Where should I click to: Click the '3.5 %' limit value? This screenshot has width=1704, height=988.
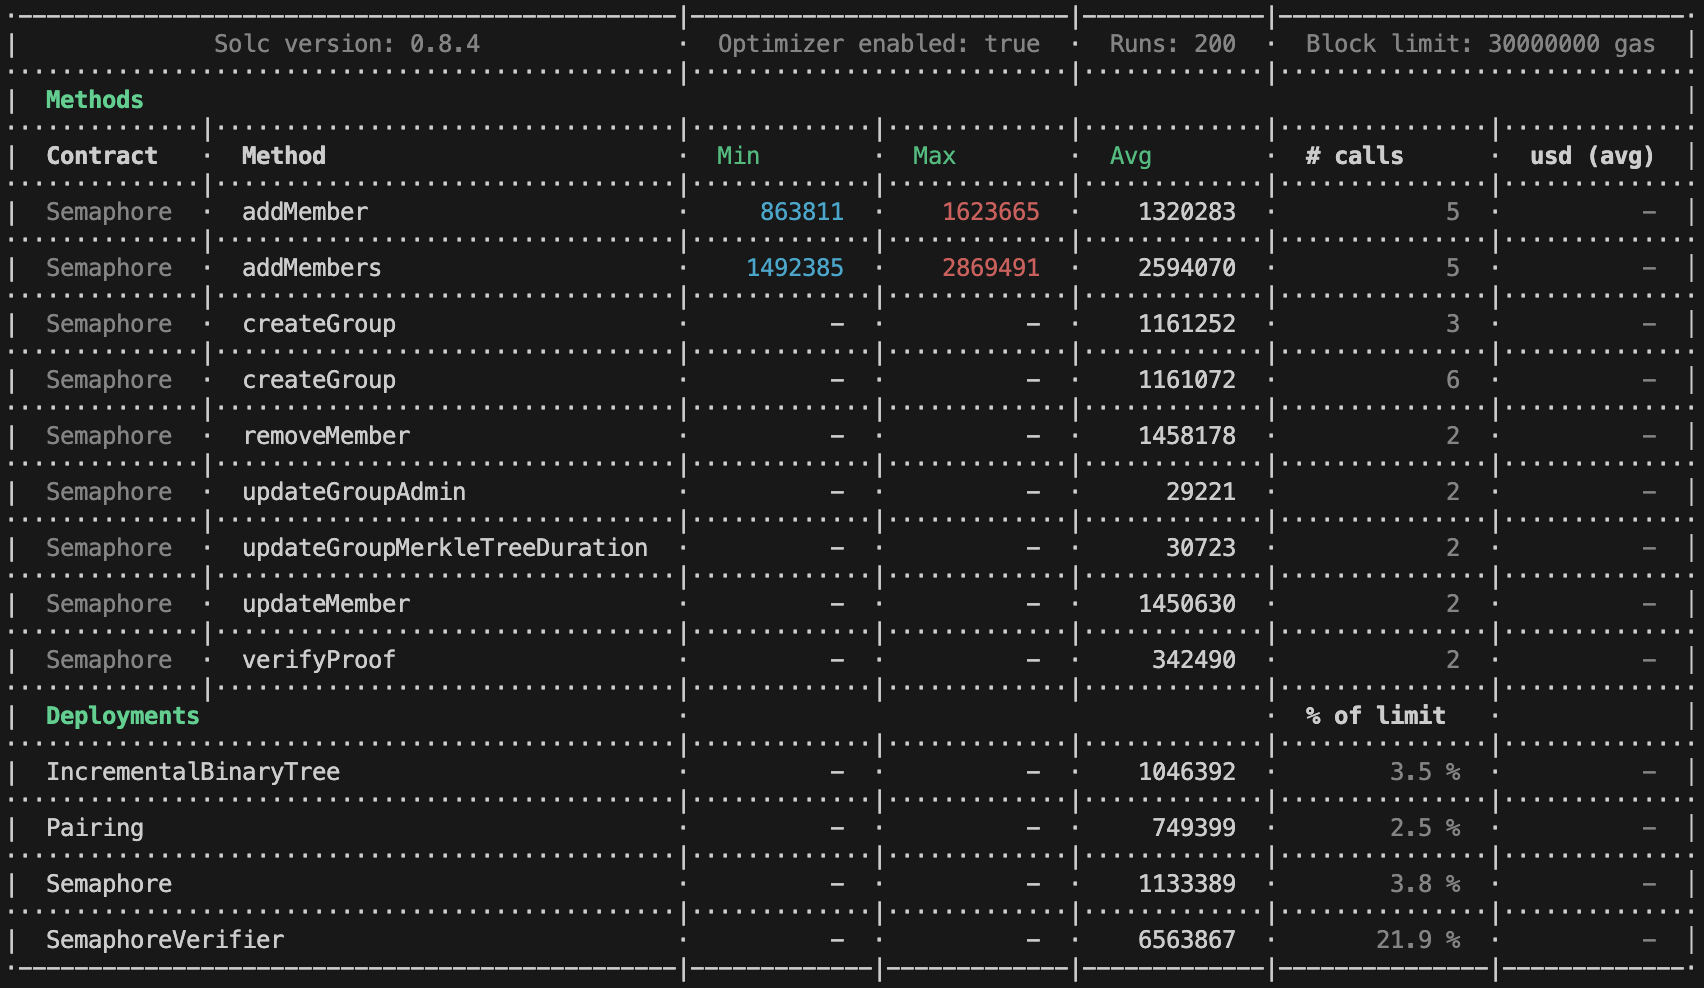click(1425, 772)
